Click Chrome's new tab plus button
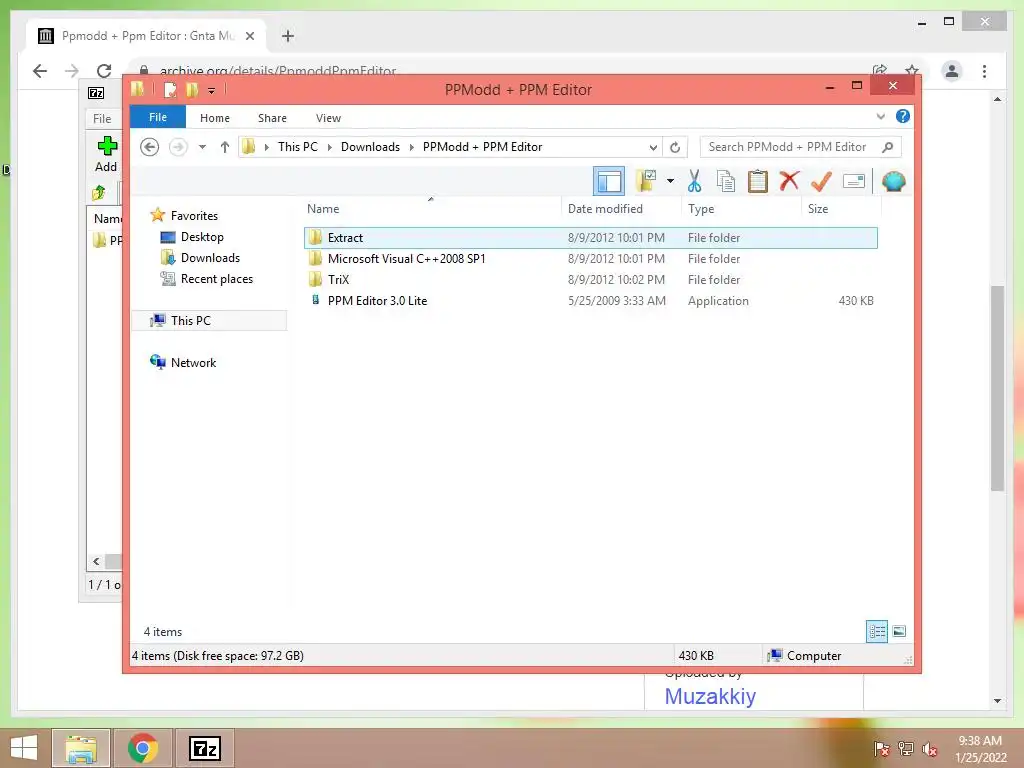1024x768 pixels. (x=288, y=36)
